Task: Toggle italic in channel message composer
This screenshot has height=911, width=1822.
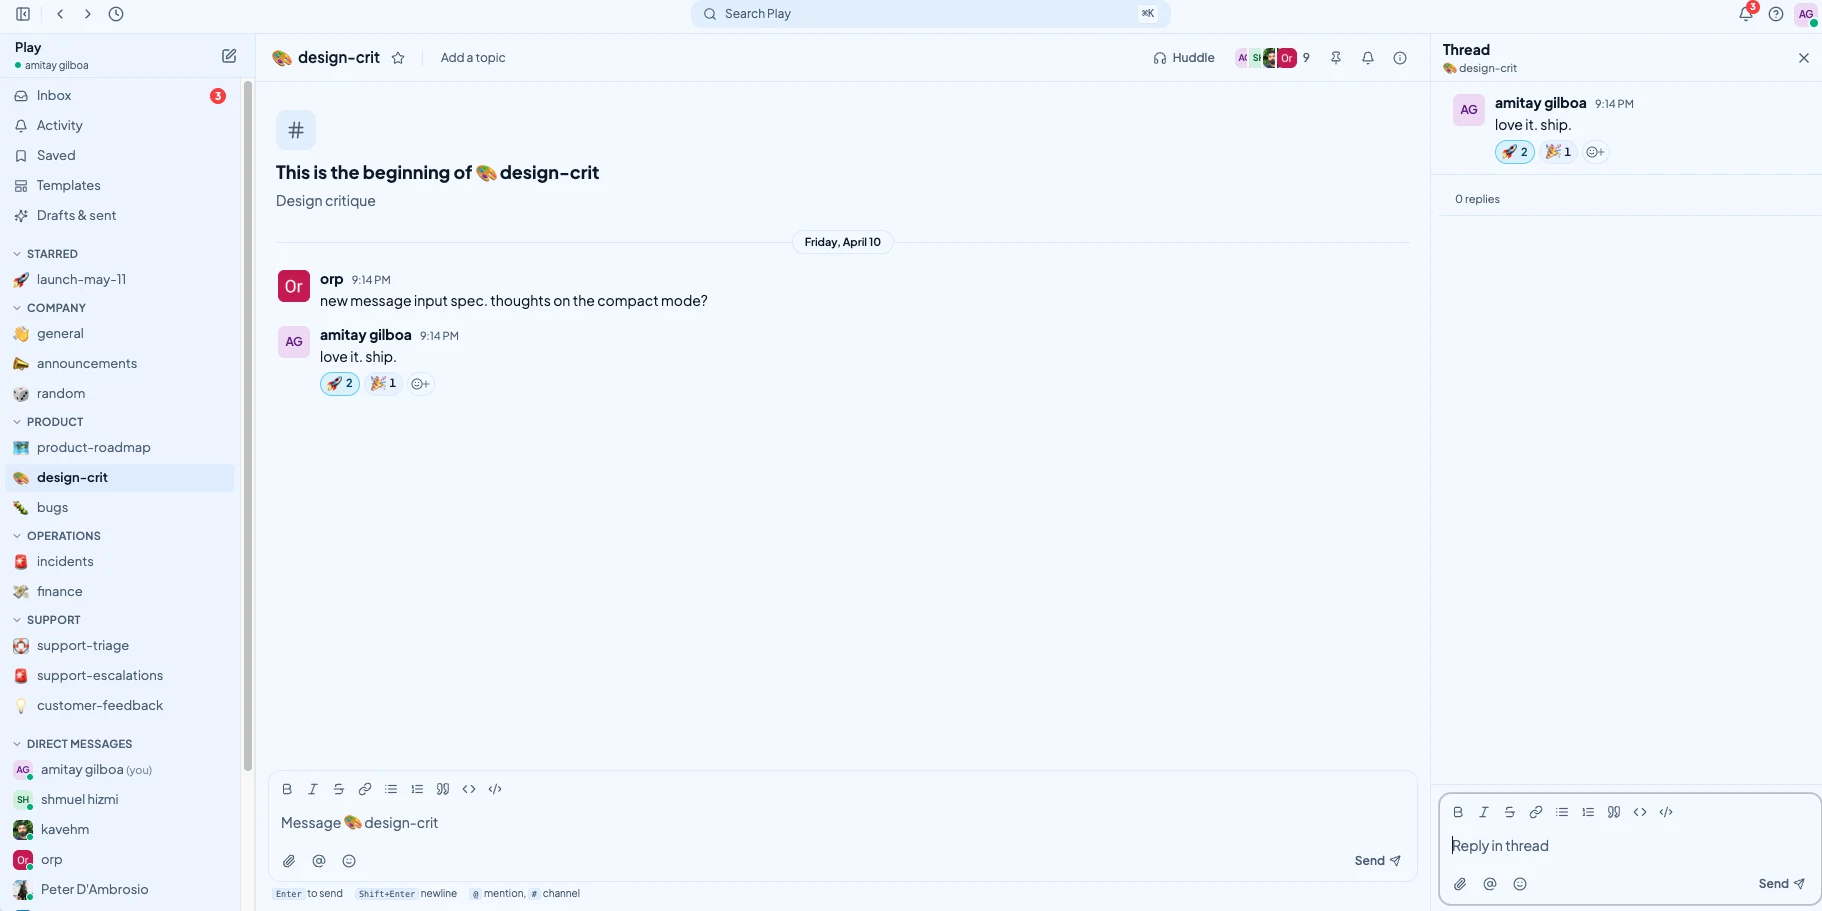Action: point(313,789)
